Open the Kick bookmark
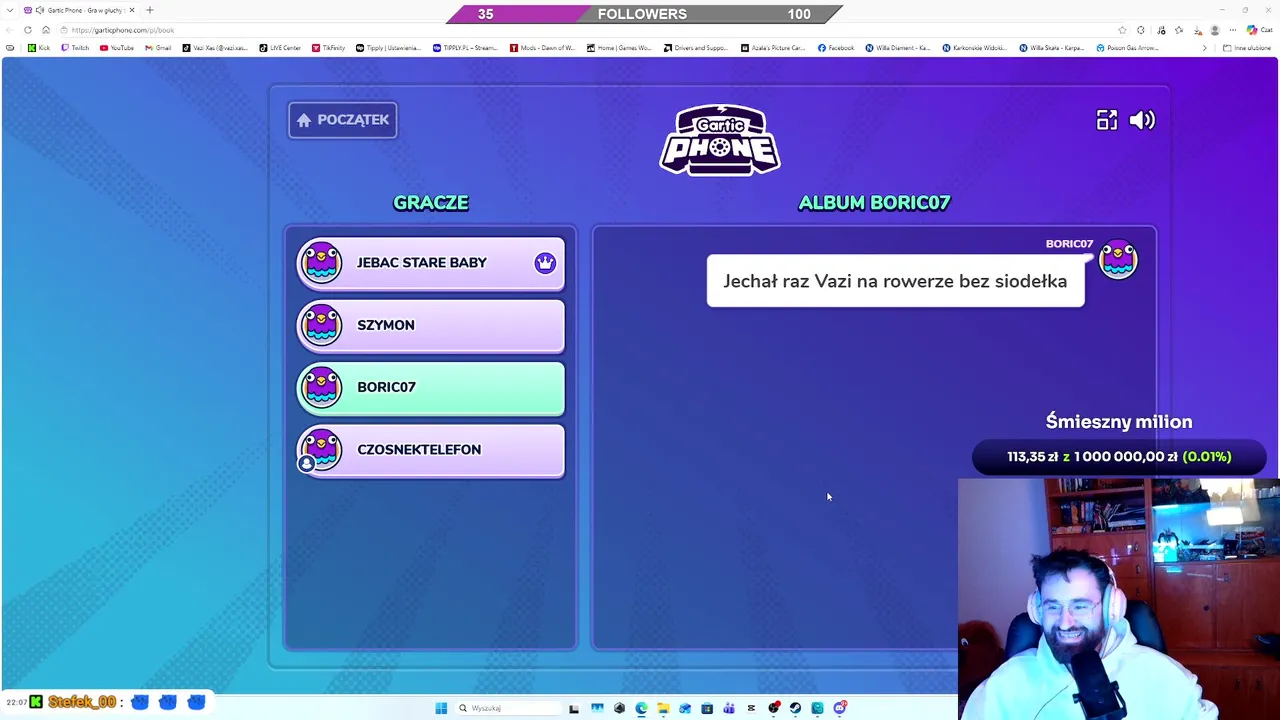1280x720 pixels. coord(39,48)
